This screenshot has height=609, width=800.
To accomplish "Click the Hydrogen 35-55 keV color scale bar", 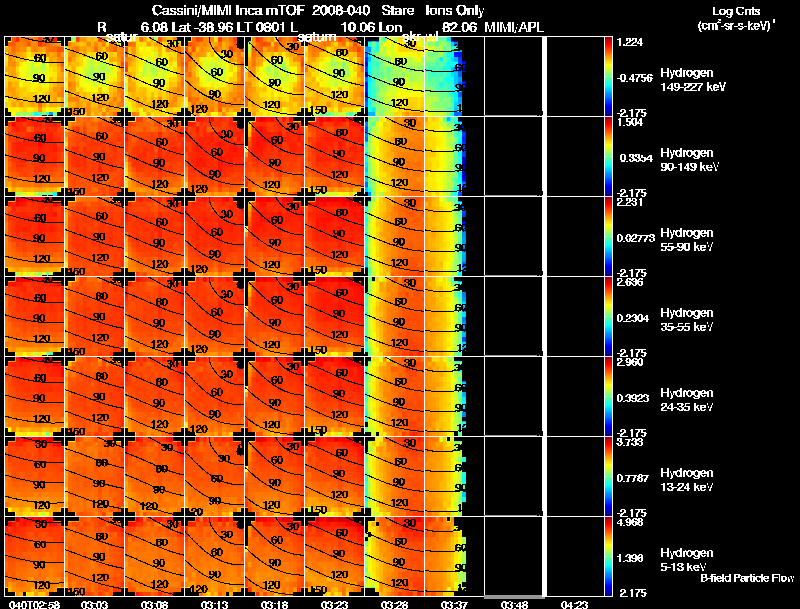I will coord(608,317).
